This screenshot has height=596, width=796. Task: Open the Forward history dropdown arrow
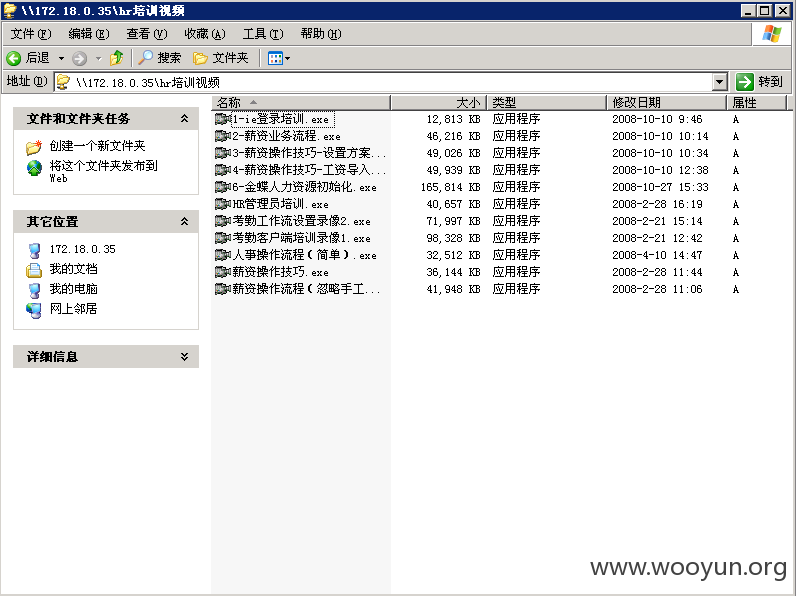click(99, 58)
